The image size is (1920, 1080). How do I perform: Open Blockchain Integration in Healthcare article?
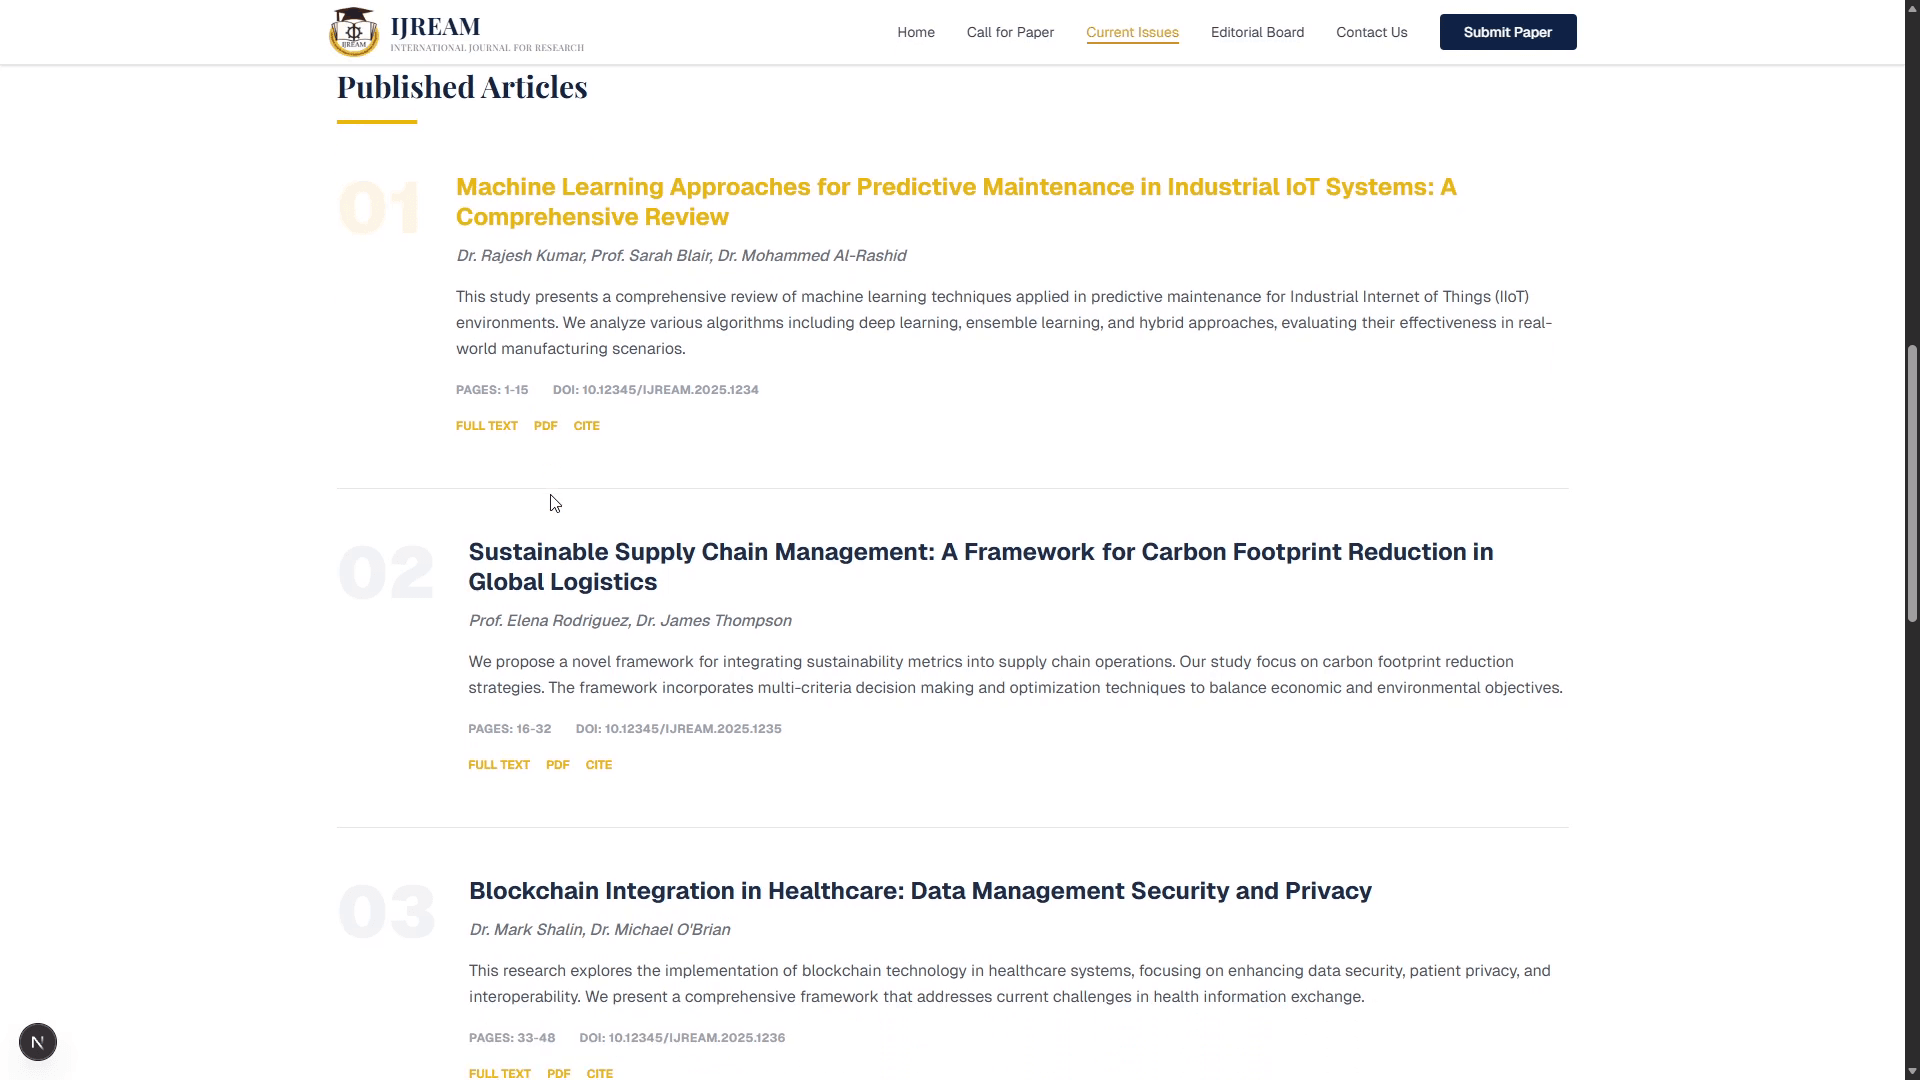click(920, 891)
